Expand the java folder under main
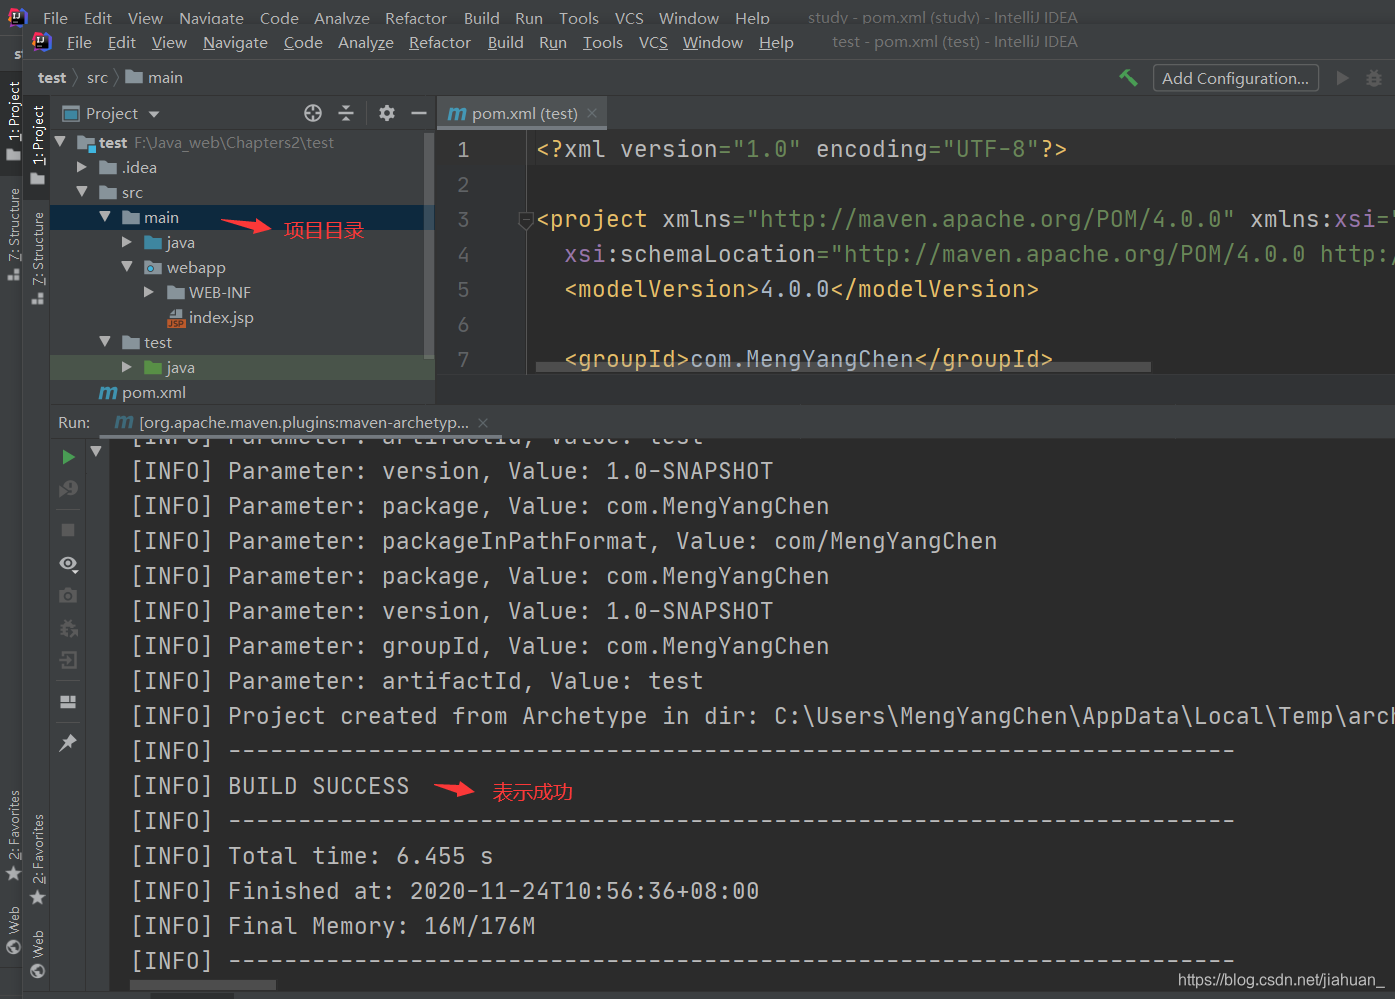This screenshot has width=1395, height=999. pos(127,242)
